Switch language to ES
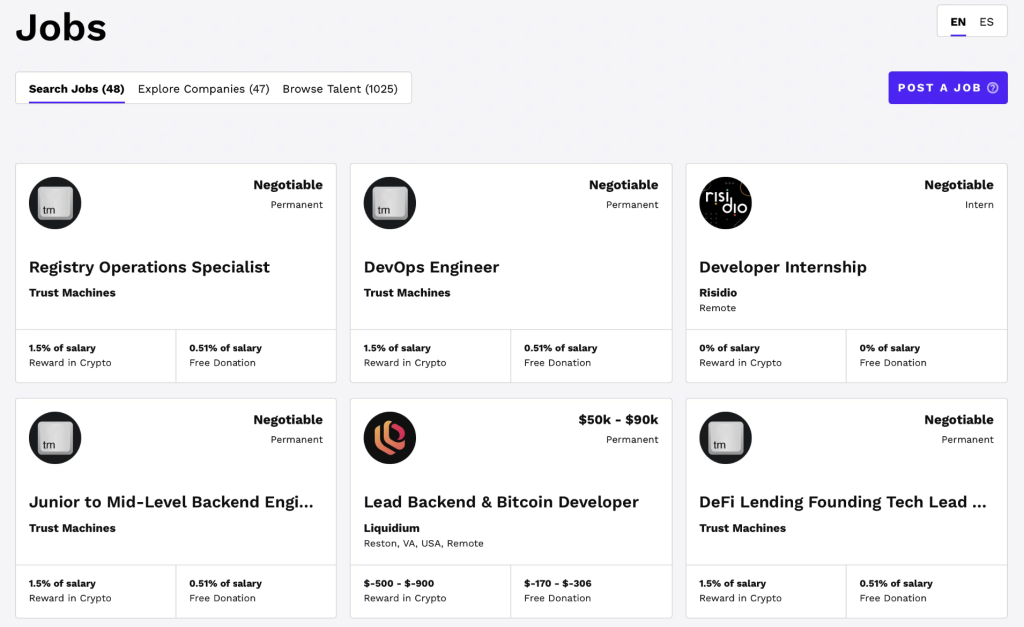 pos(987,22)
